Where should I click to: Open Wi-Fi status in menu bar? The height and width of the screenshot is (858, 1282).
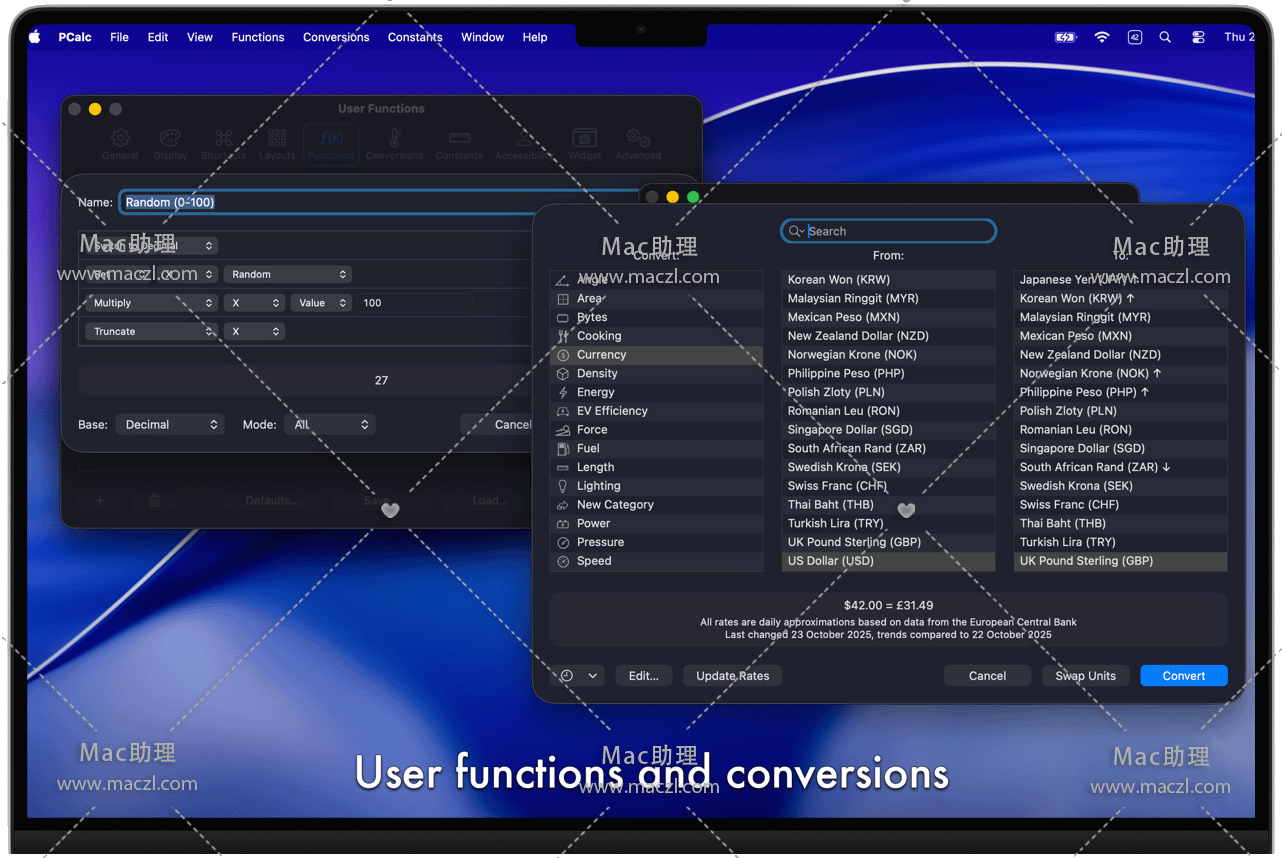point(1101,37)
